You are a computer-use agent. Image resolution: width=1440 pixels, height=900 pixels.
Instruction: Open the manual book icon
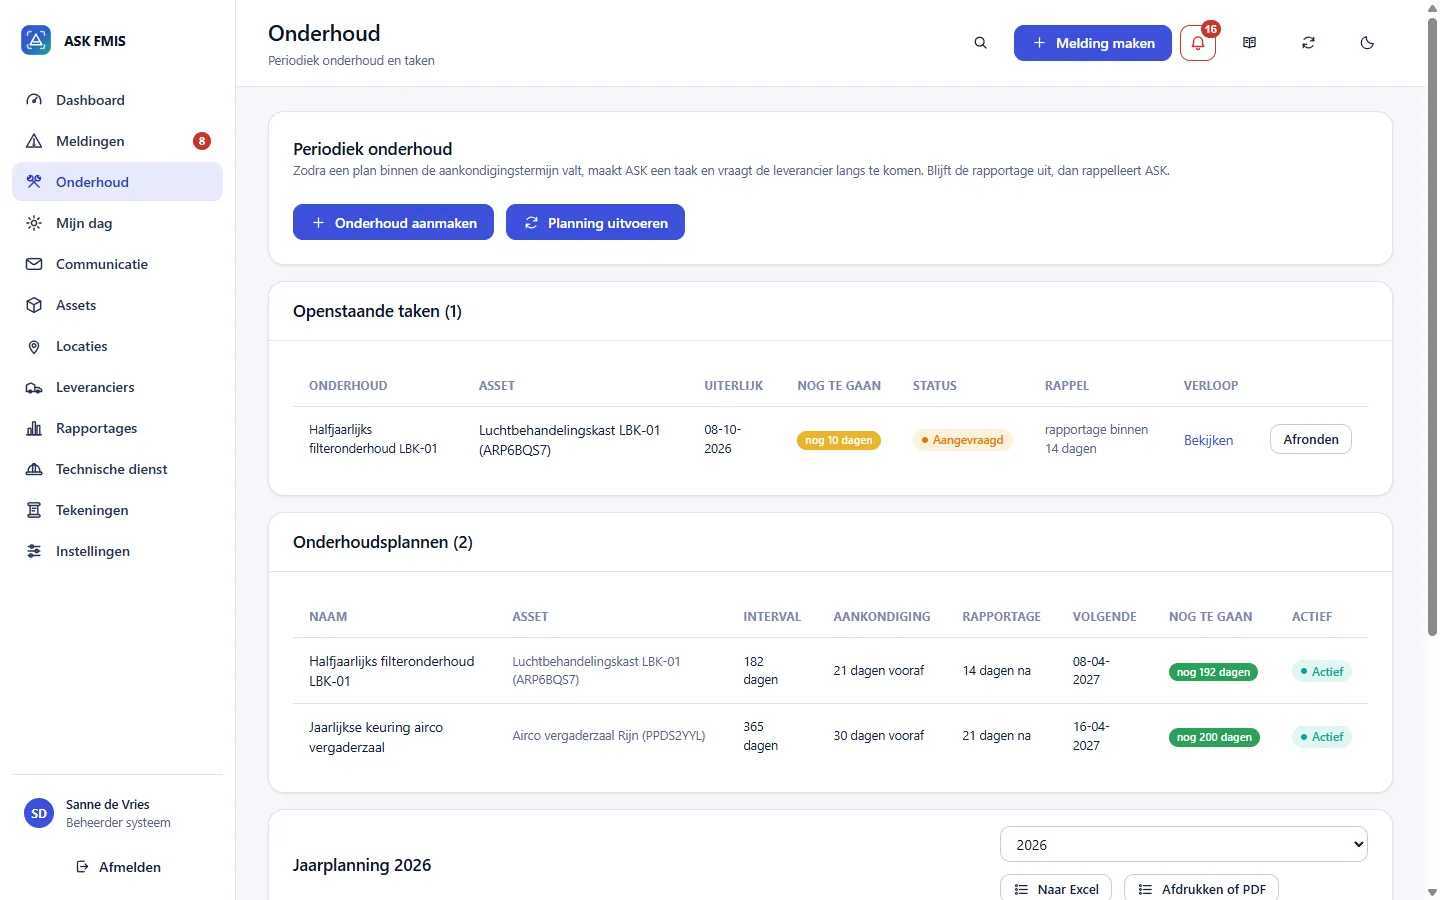click(1250, 43)
